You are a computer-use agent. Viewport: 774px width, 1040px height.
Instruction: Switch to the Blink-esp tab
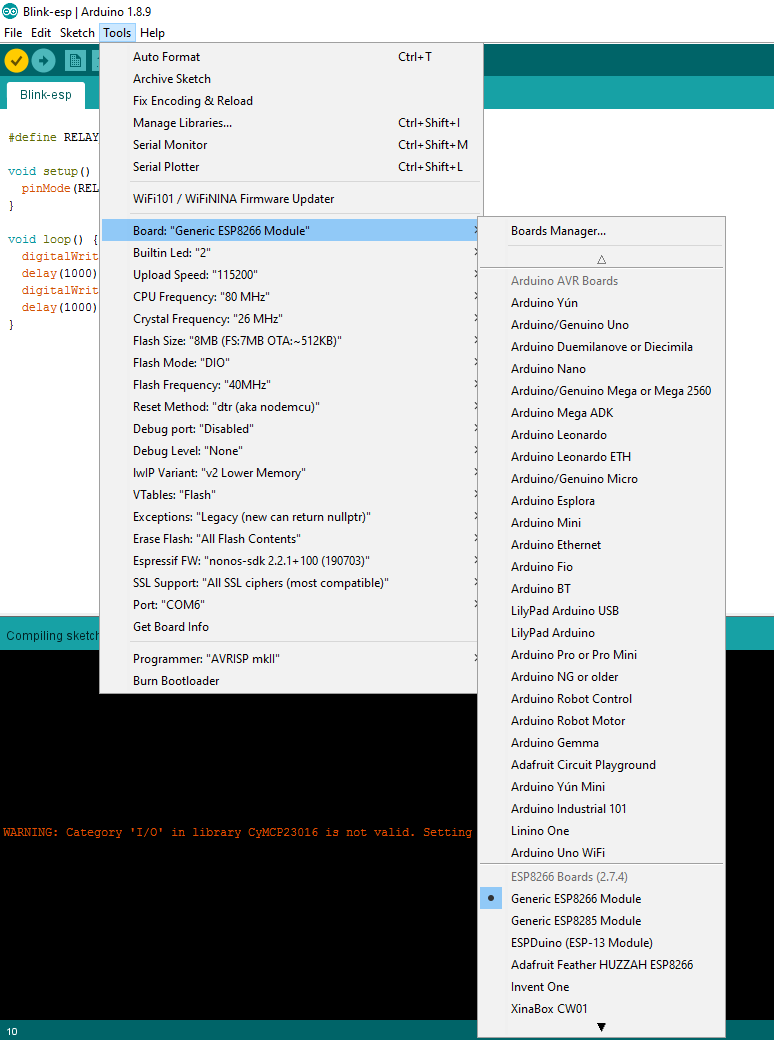(46, 95)
